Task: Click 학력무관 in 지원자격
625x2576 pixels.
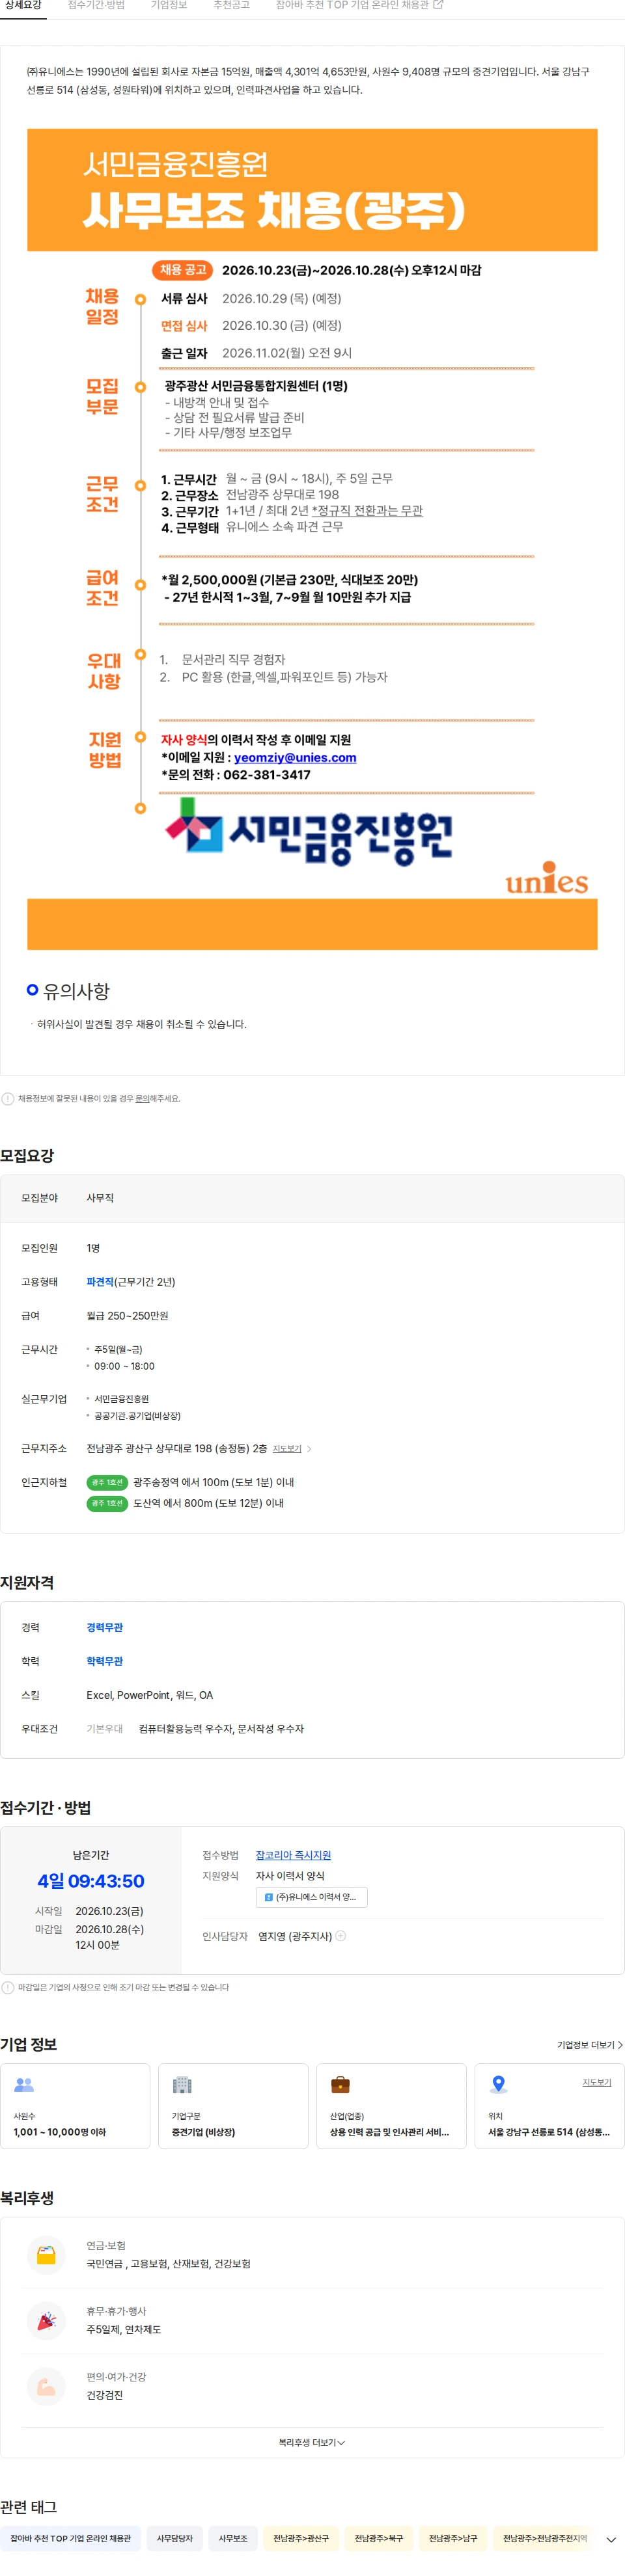Action: point(105,1662)
